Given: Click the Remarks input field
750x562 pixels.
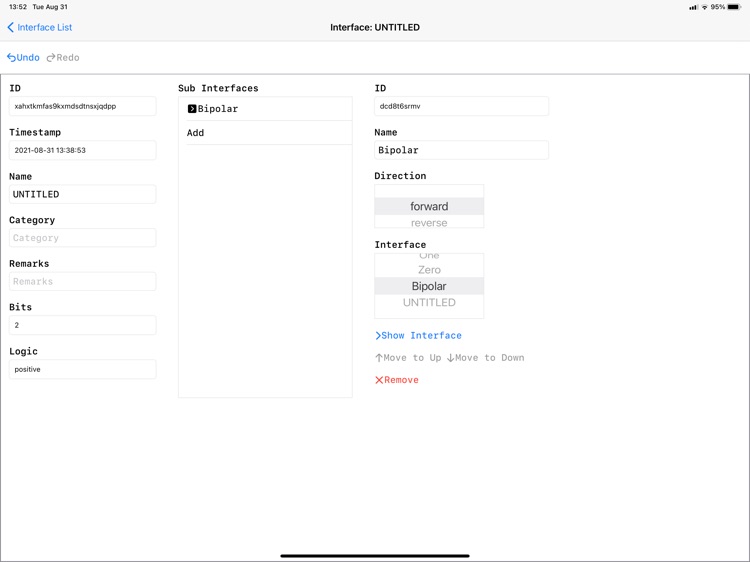Looking at the screenshot, I should [x=82, y=281].
